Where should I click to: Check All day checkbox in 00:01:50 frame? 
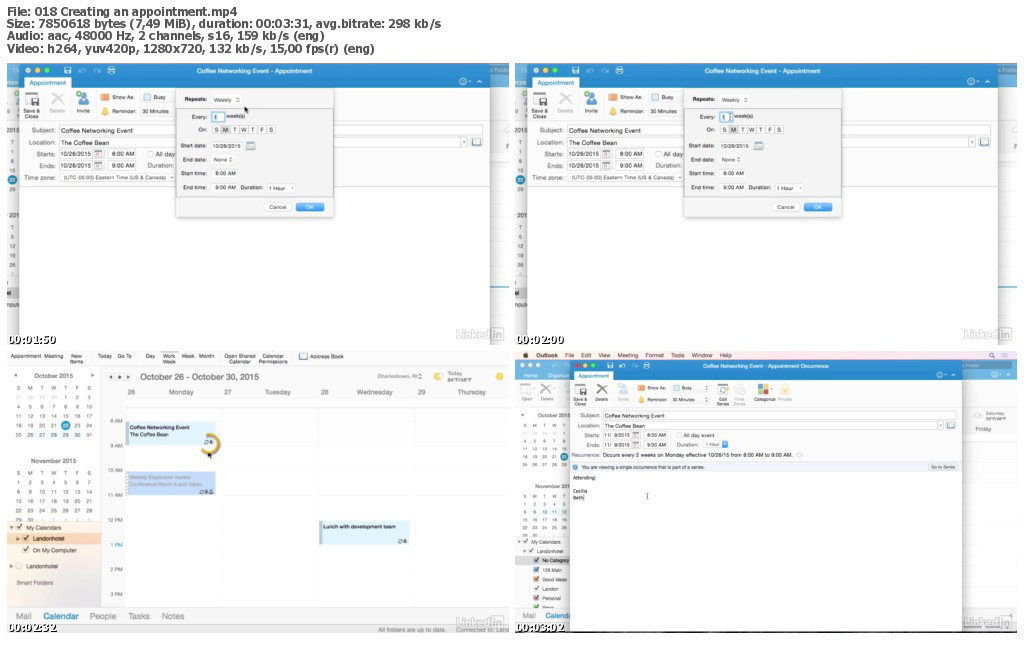pyautogui.click(x=150, y=154)
